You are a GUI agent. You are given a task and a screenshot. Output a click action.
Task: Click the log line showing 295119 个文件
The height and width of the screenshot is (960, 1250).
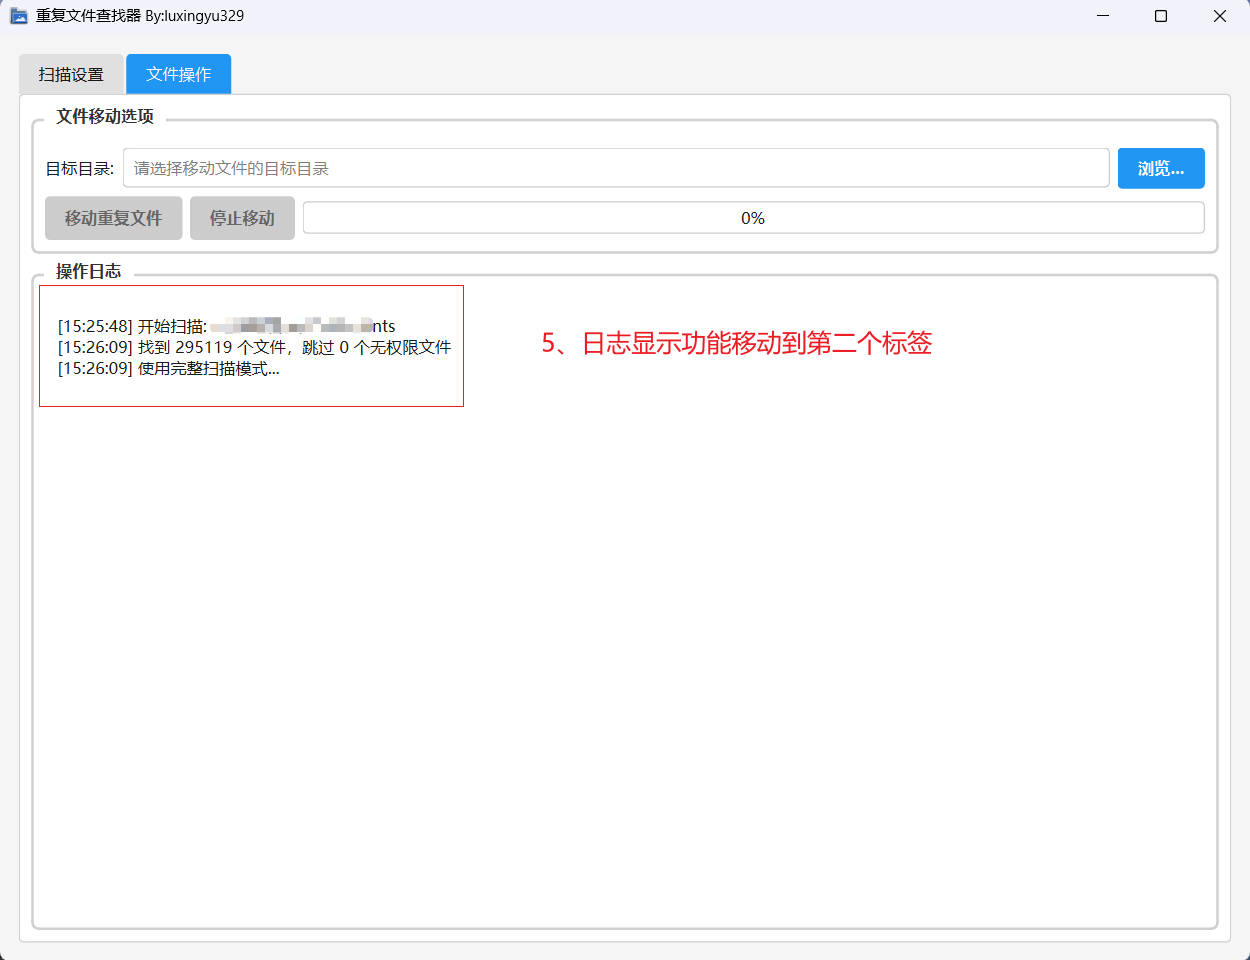[x=254, y=347]
